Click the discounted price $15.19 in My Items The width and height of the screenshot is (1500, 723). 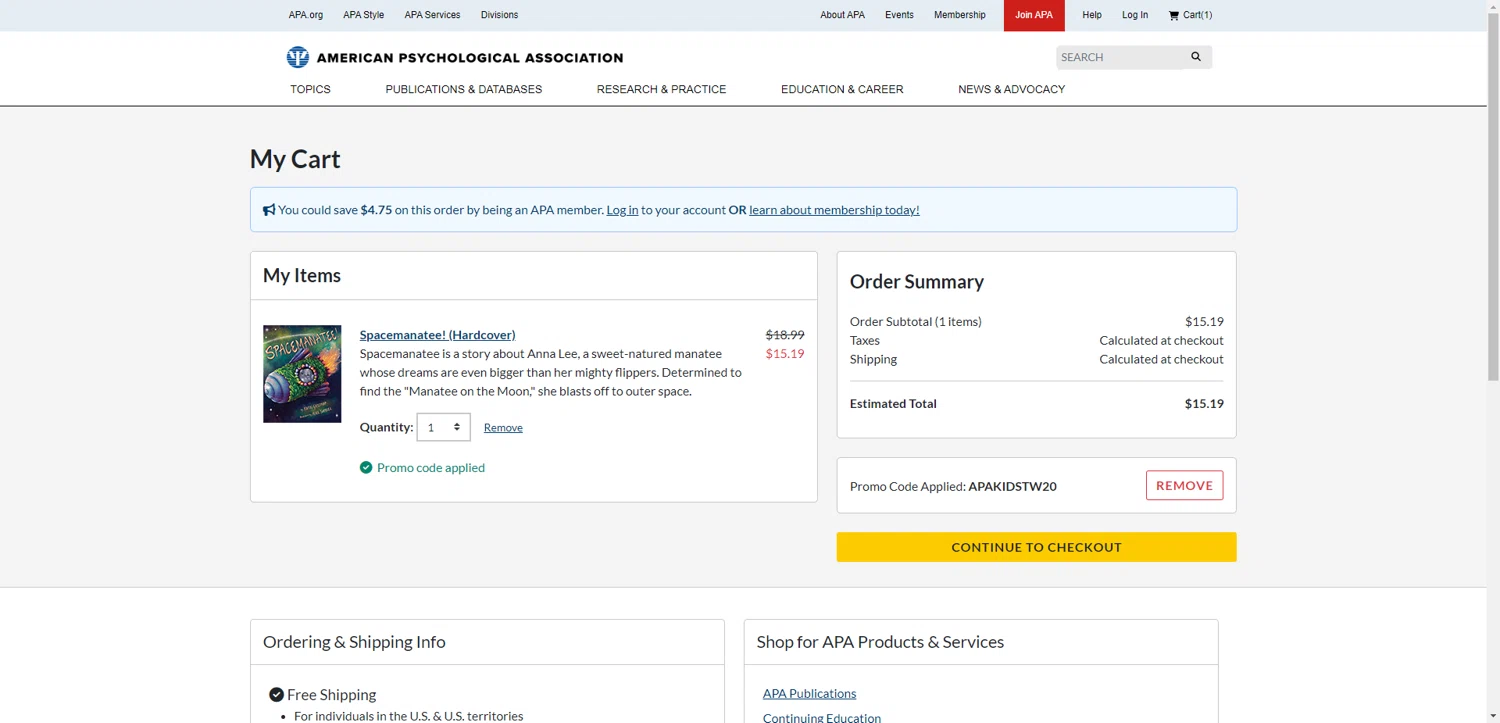tap(785, 353)
